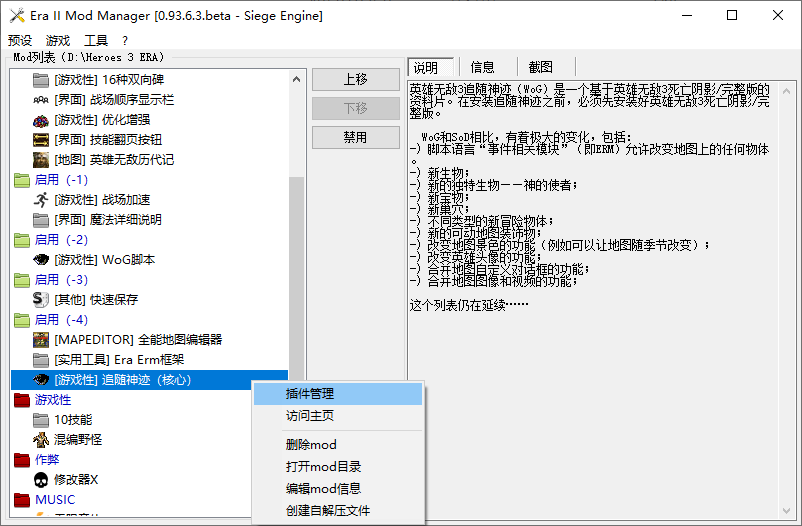Image resolution: width=802 pixels, height=526 pixels.
Task: Select the 启用 (-3) group row
Action: click(x=61, y=280)
